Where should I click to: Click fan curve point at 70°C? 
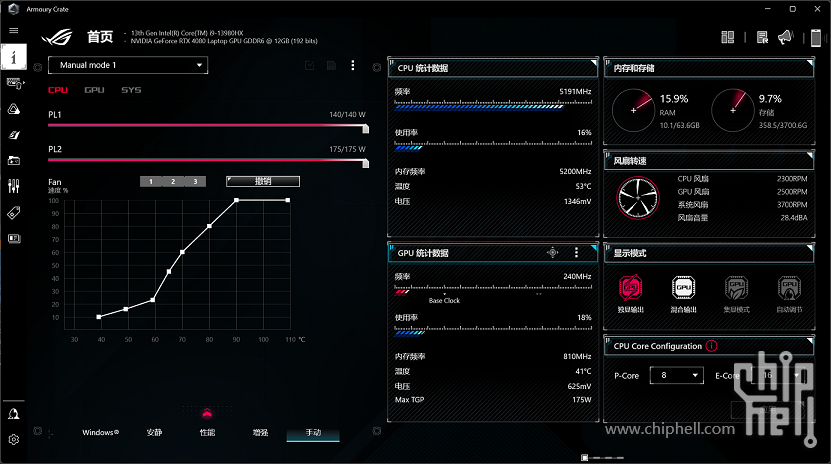pyautogui.click(x=182, y=252)
